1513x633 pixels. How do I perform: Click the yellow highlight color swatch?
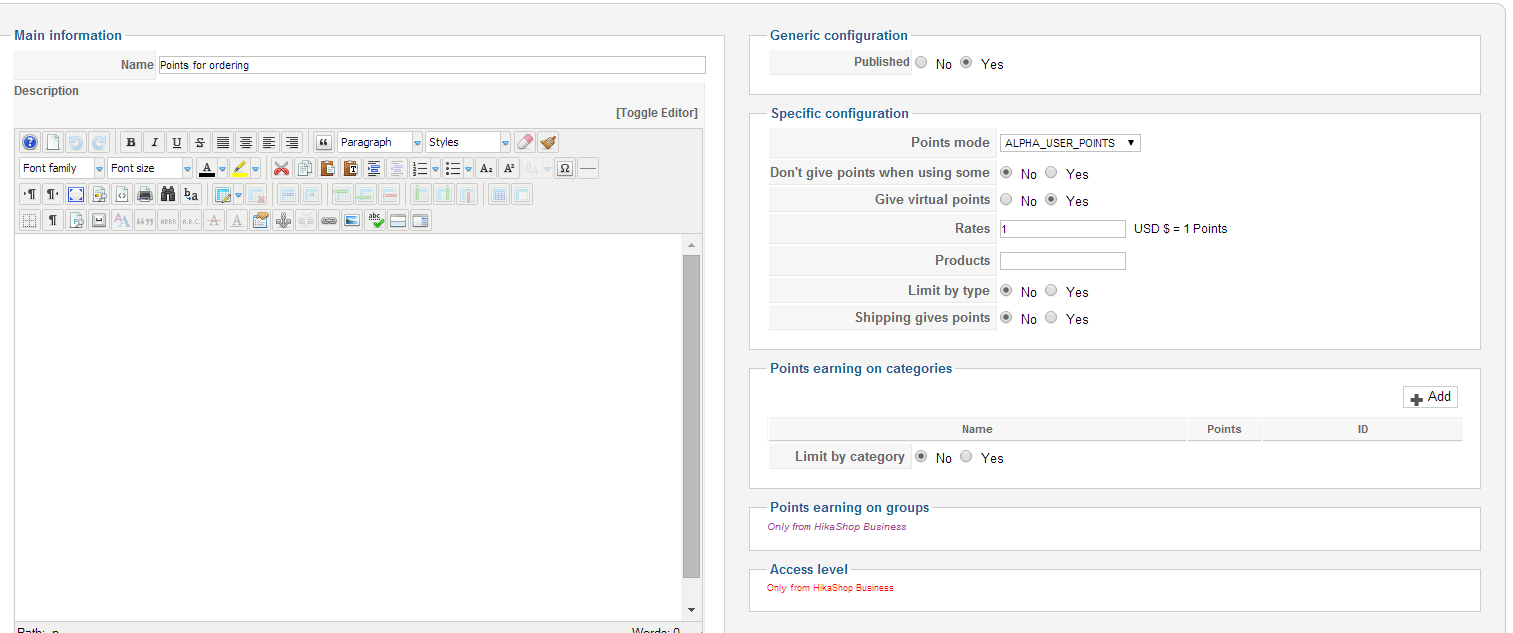click(x=239, y=168)
